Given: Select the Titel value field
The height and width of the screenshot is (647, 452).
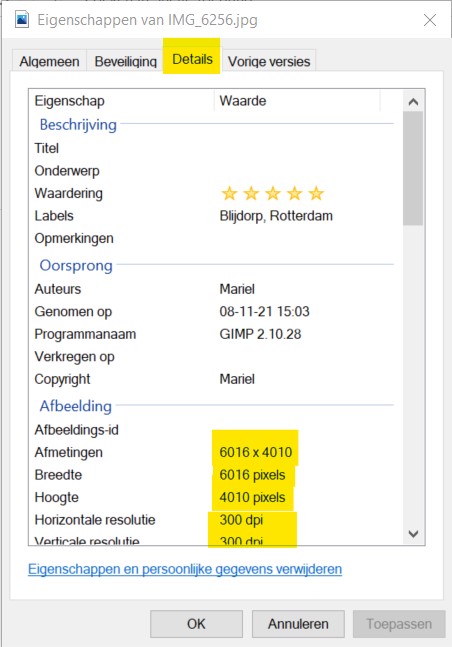Looking at the screenshot, I should point(306,148).
